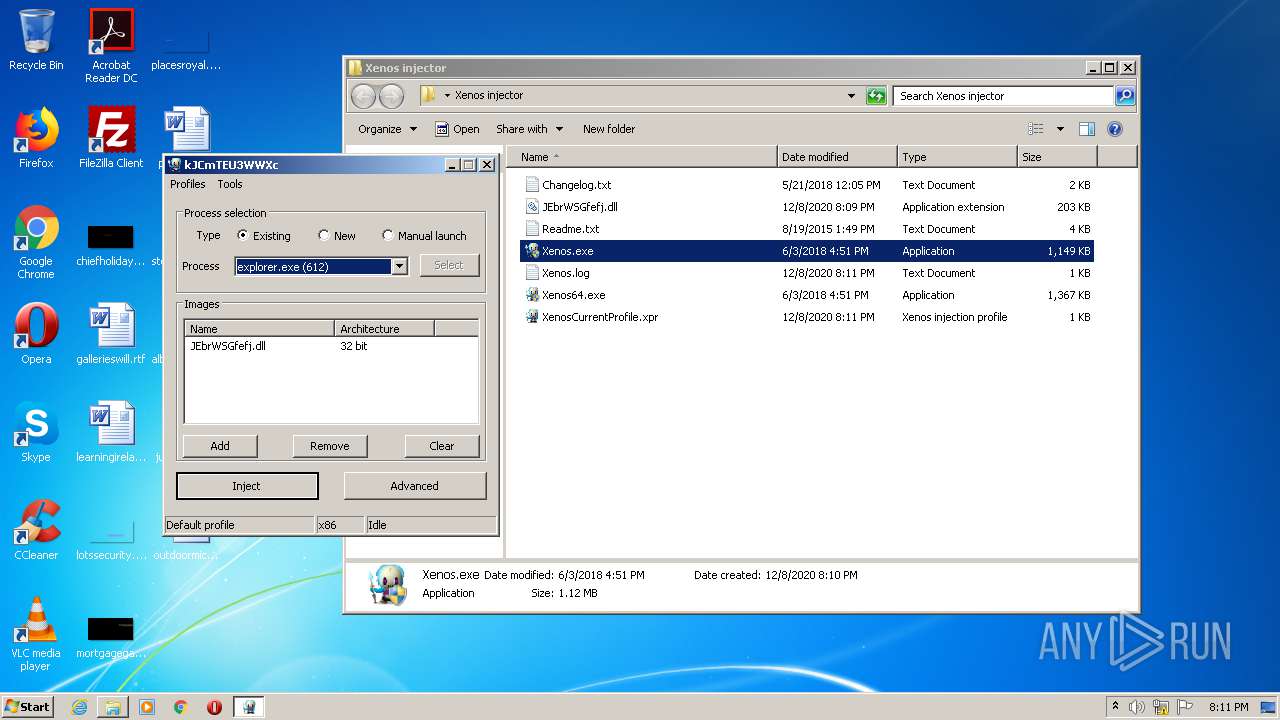
Task: Open Advanced settings button
Action: pyautogui.click(x=415, y=486)
